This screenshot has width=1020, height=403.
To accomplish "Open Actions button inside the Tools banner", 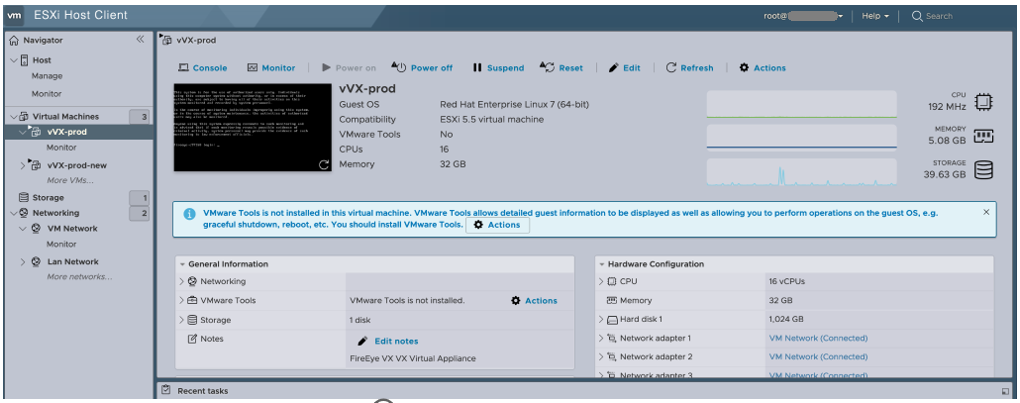I will click(x=498, y=225).
